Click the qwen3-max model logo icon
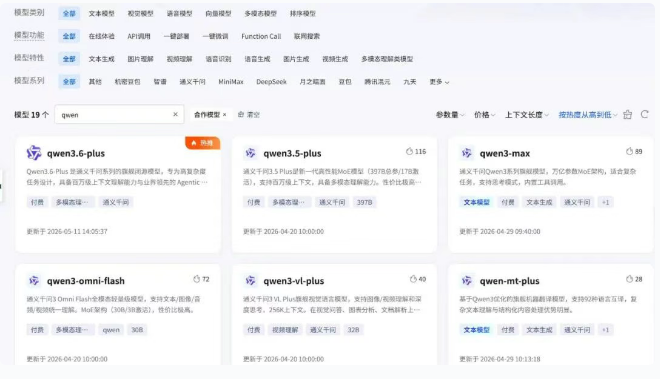The width and height of the screenshot is (660, 379). coord(466,153)
